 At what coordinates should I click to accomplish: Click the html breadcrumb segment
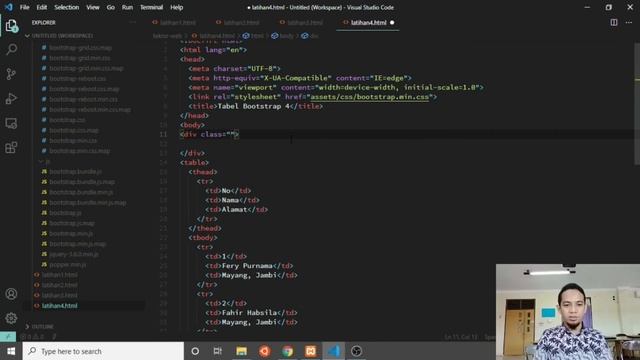(x=254, y=36)
